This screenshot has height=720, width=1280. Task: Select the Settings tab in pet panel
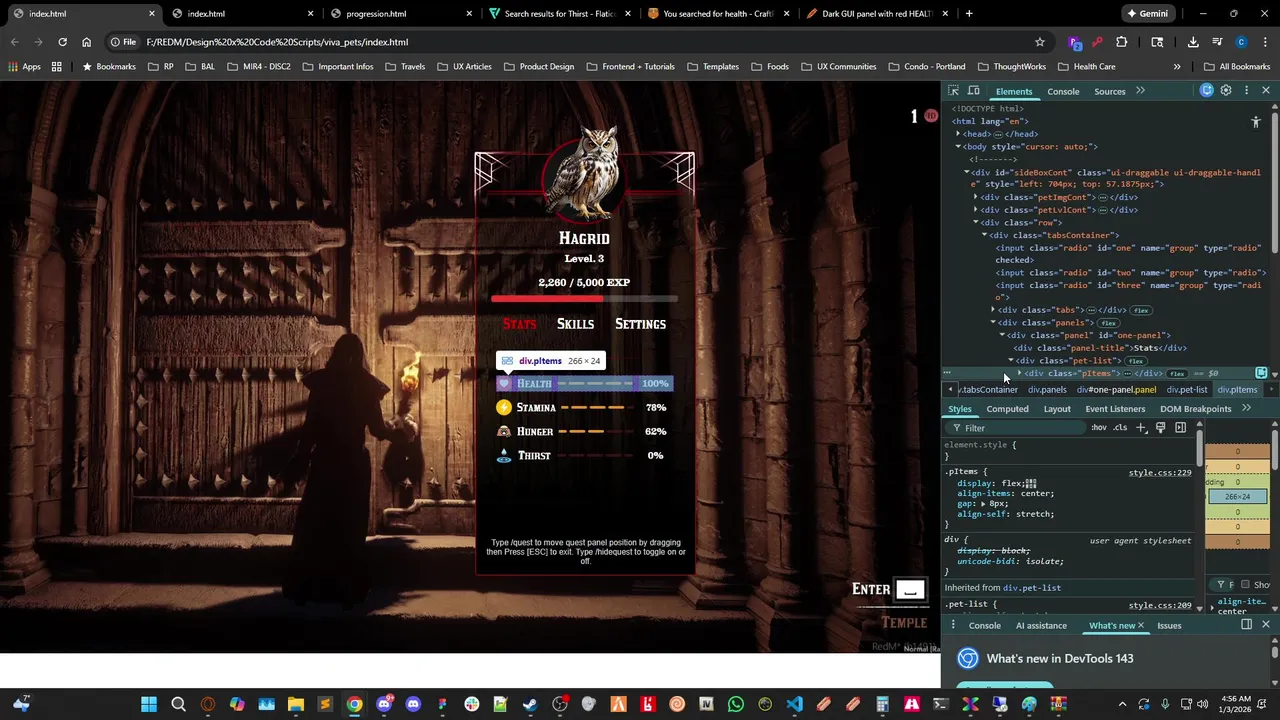click(x=640, y=324)
